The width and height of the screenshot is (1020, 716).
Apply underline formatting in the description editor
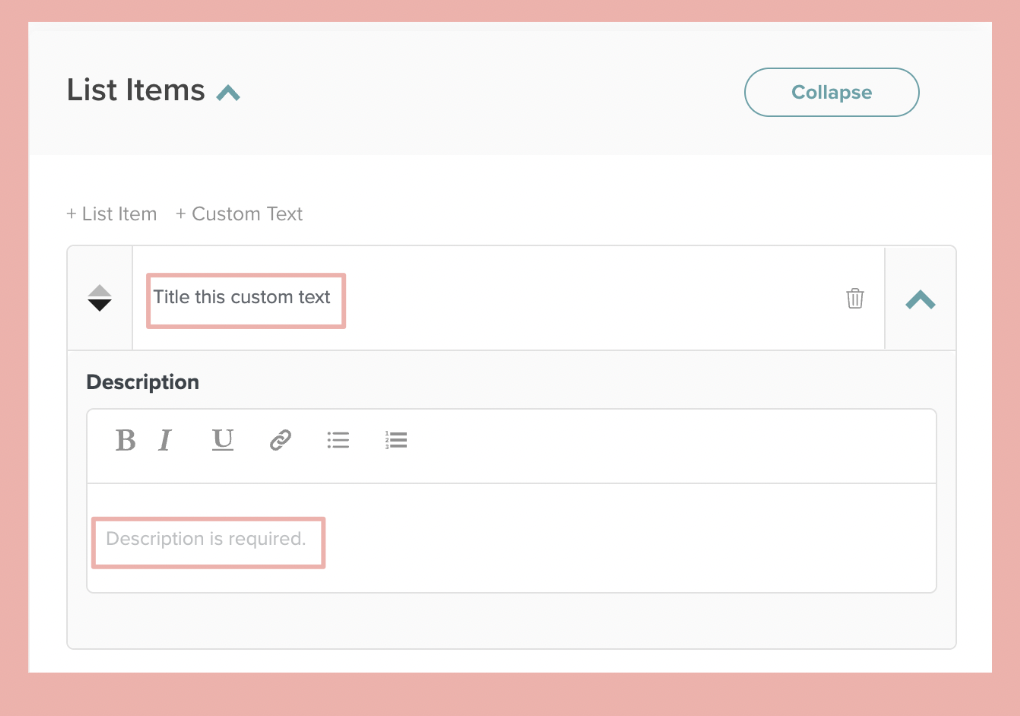coord(222,440)
